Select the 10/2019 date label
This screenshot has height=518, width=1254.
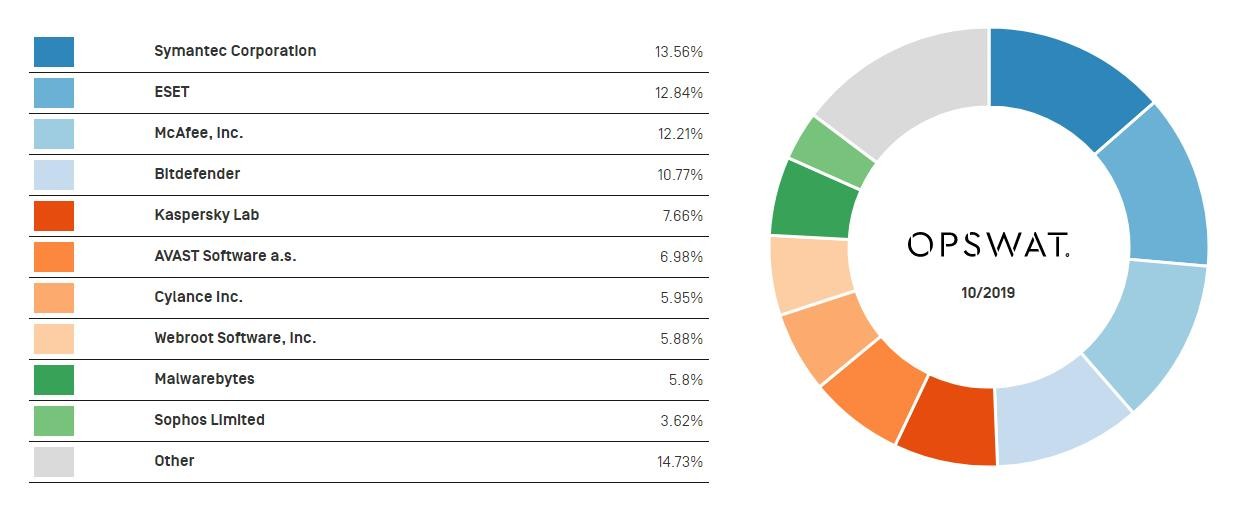coord(989,294)
